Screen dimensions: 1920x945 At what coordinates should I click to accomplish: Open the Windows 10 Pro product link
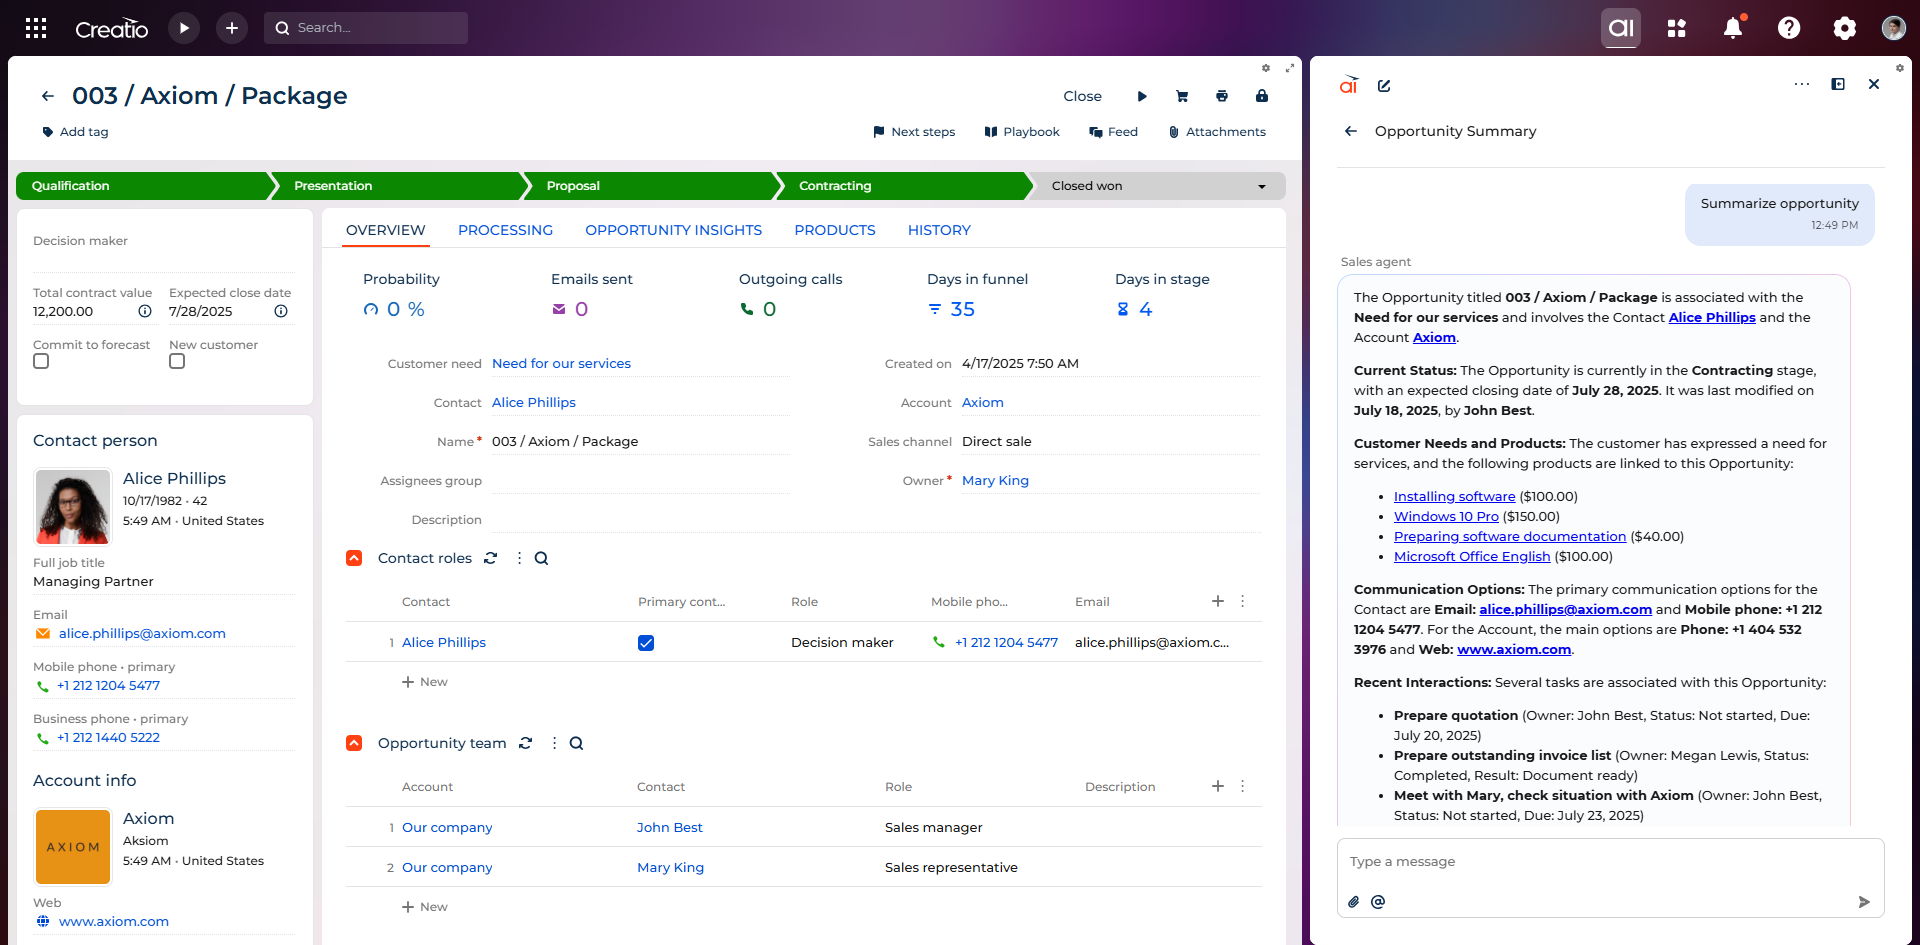click(x=1446, y=517)
